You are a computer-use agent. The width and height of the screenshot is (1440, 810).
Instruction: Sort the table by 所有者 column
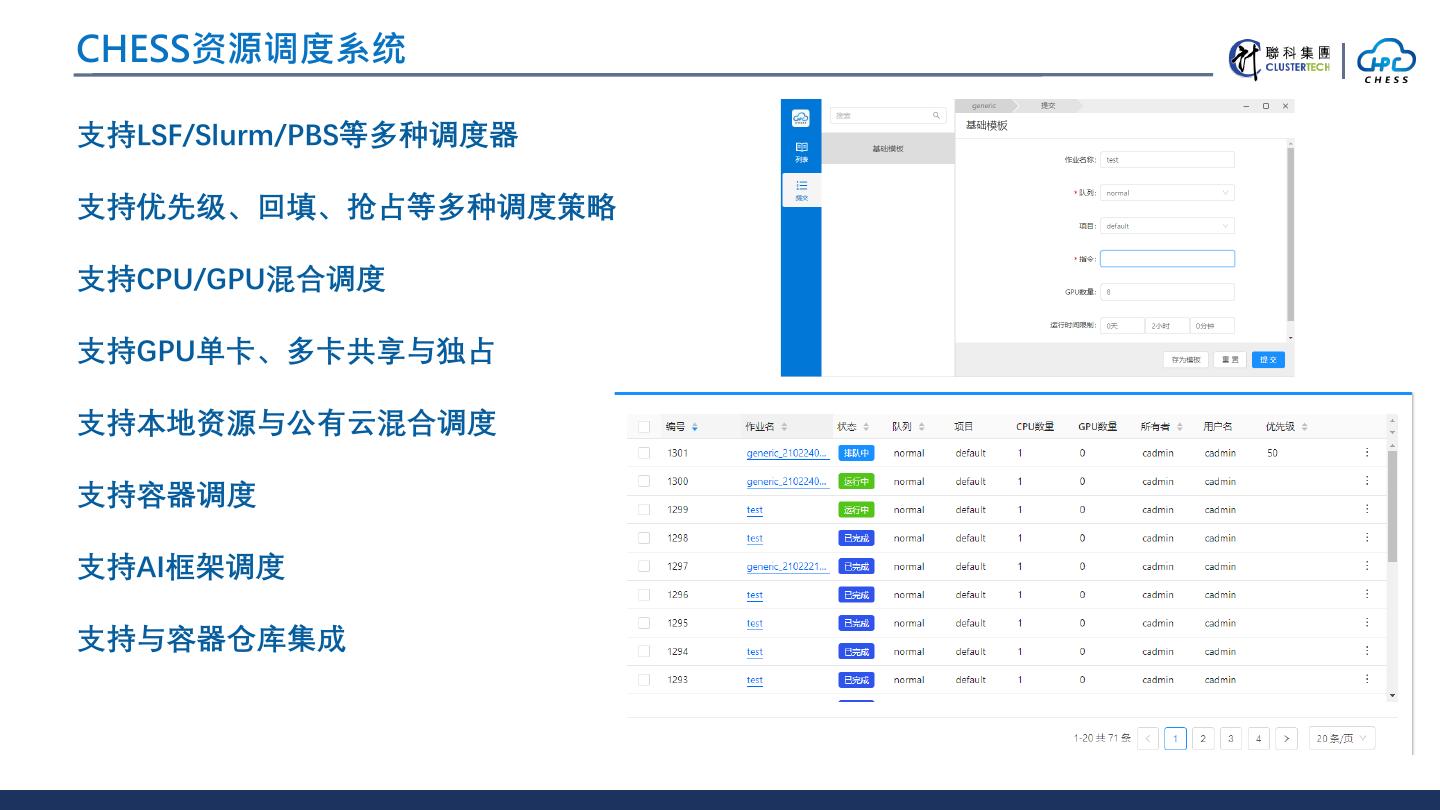click(x=1180, y=427)
